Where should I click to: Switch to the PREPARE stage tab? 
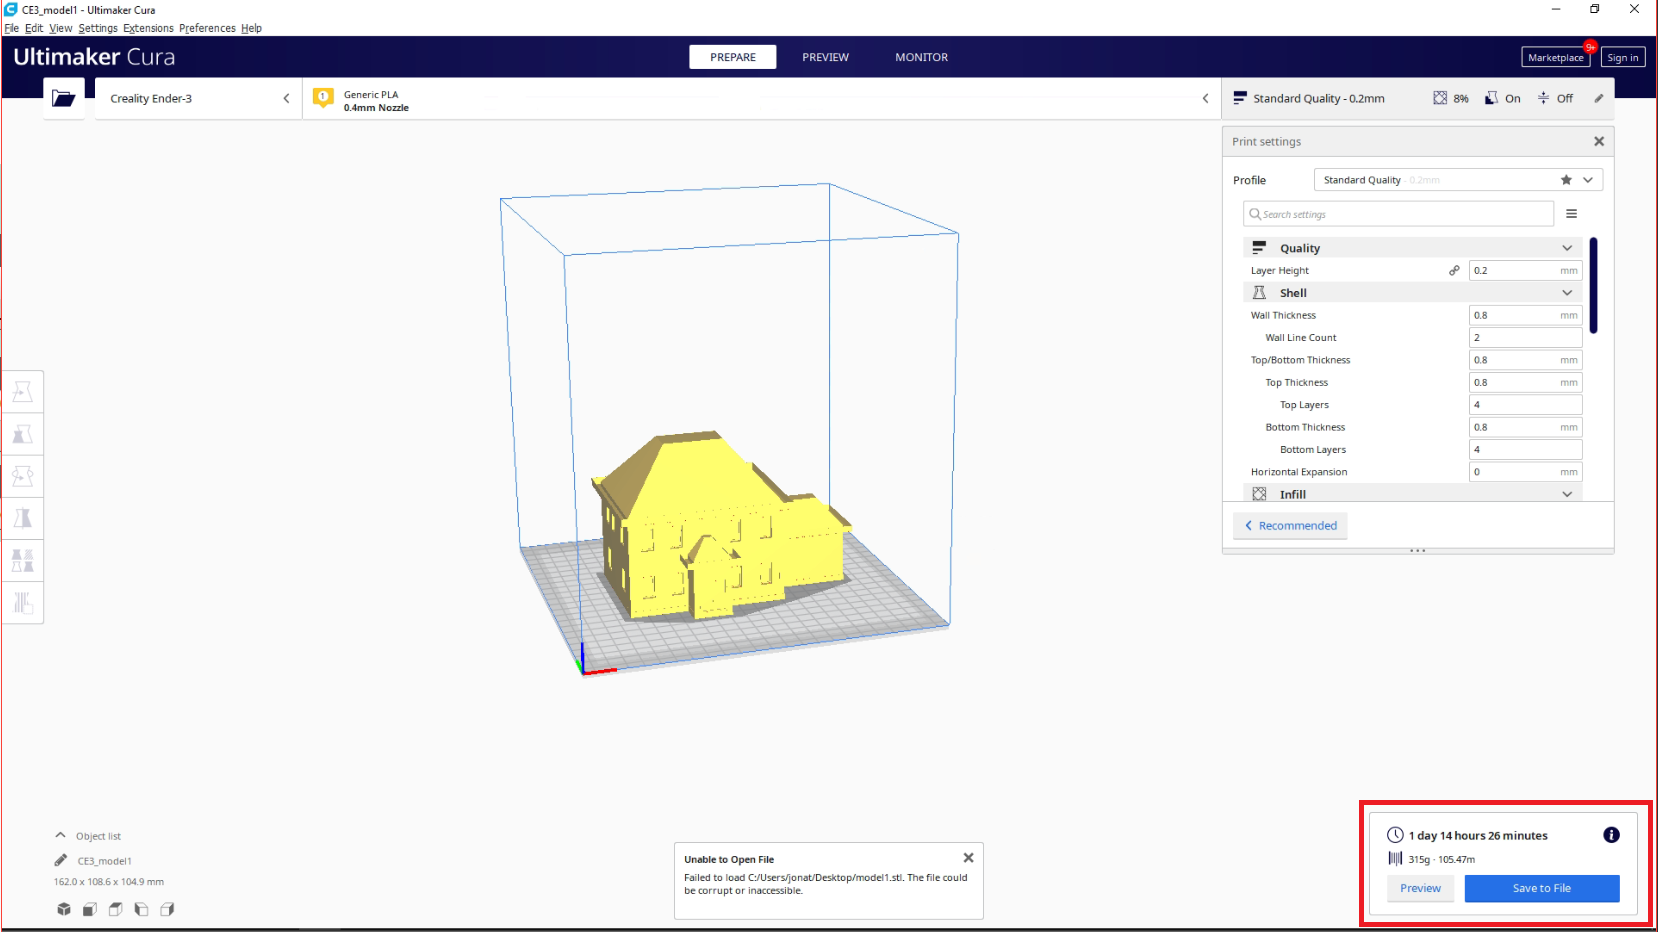click(x=733, y=57)
